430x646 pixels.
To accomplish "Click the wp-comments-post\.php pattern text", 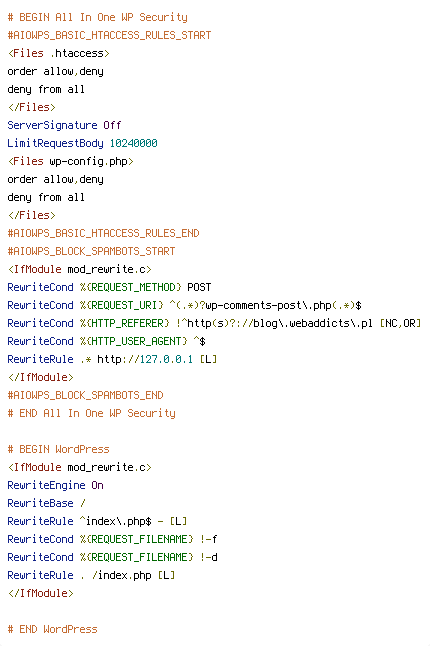I will tap(268, 305).
